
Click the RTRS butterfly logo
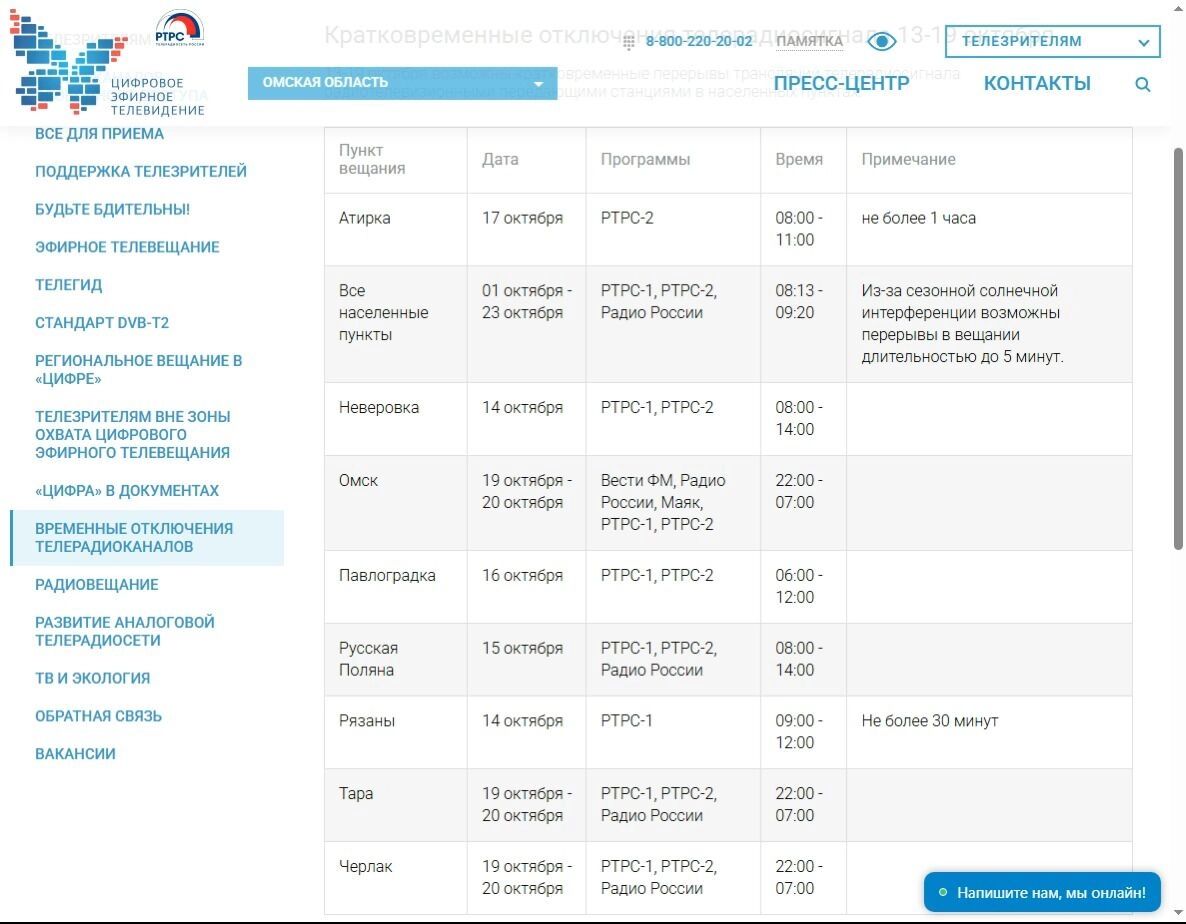[x=60, y=63]
